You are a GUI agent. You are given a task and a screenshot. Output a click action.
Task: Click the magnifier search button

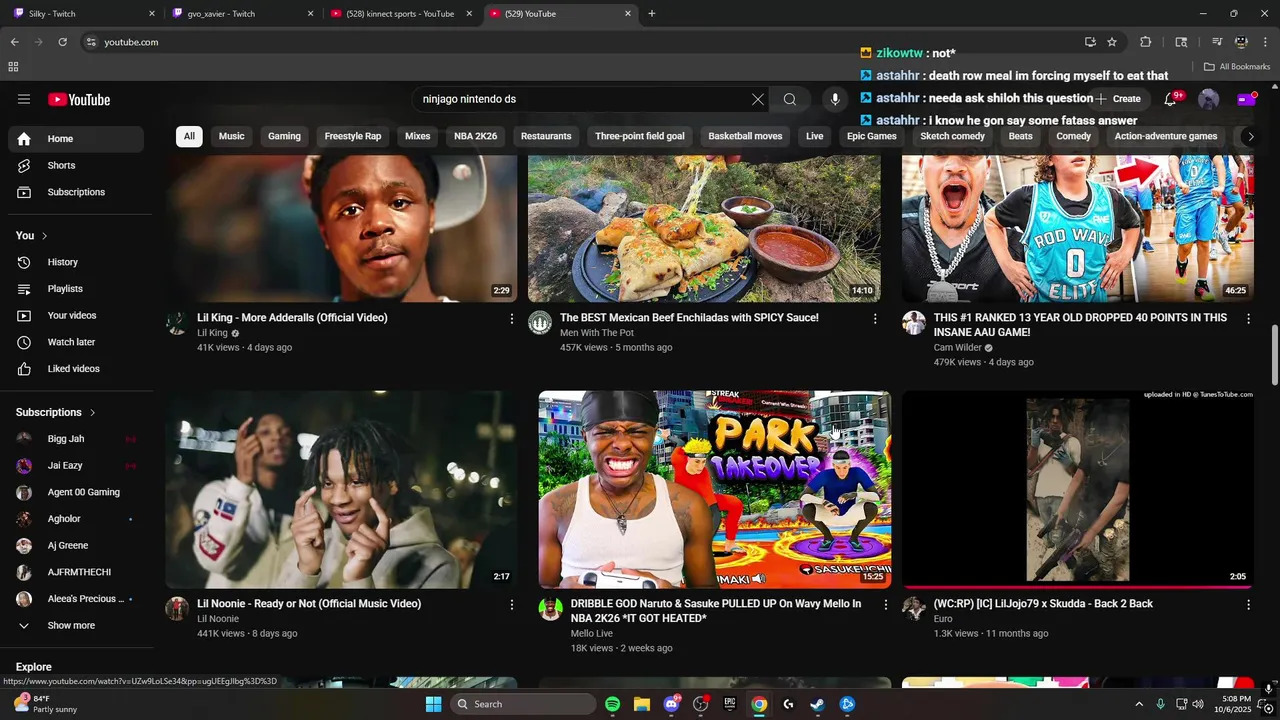point(790,99)
